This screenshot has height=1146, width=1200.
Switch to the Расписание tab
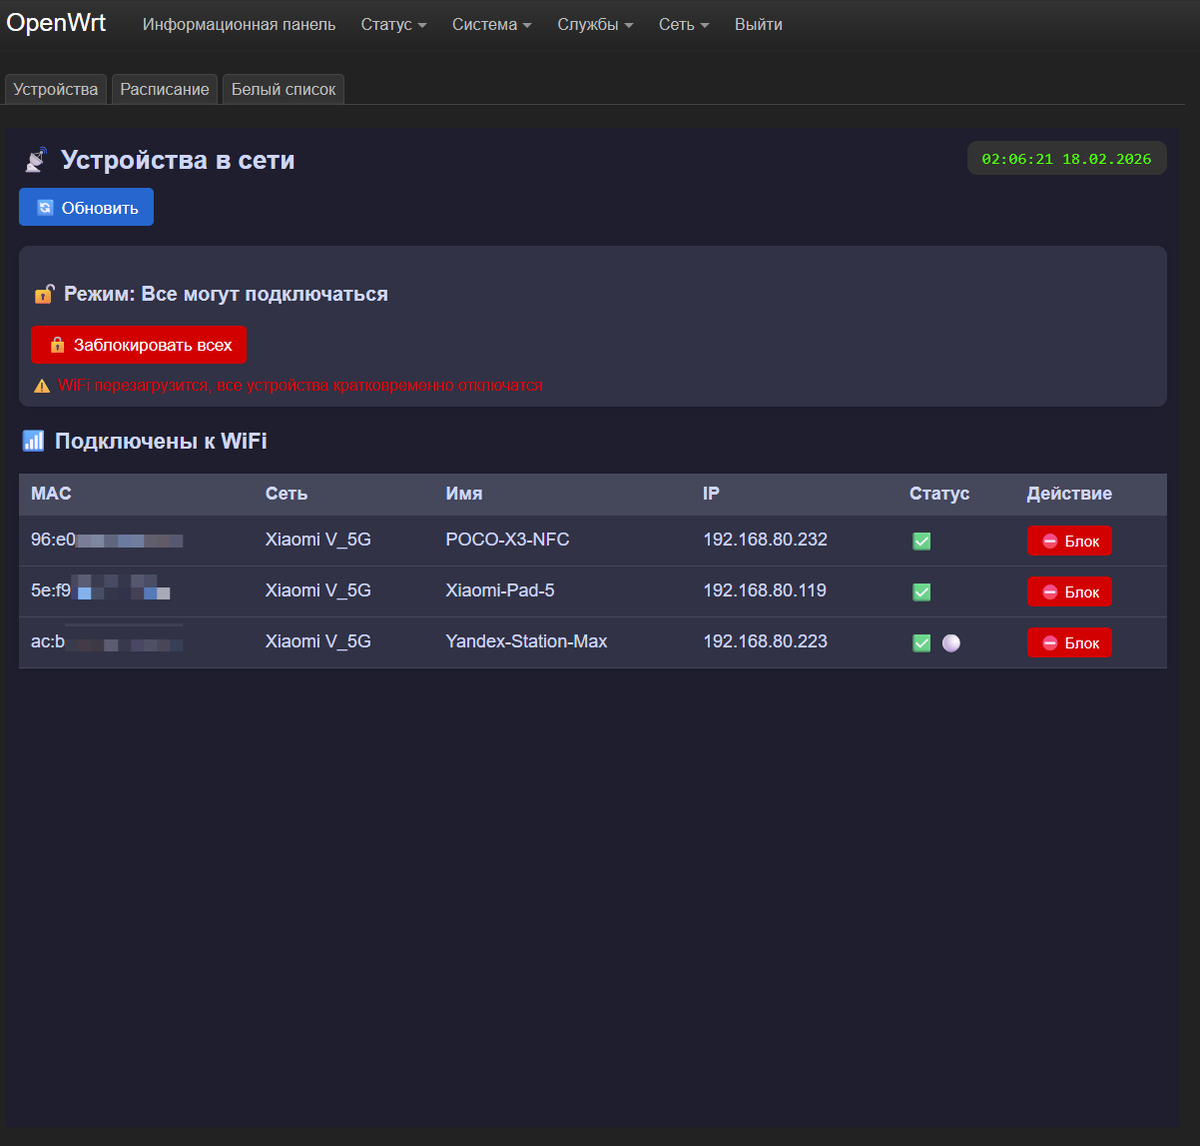click(x=165, y=89)
